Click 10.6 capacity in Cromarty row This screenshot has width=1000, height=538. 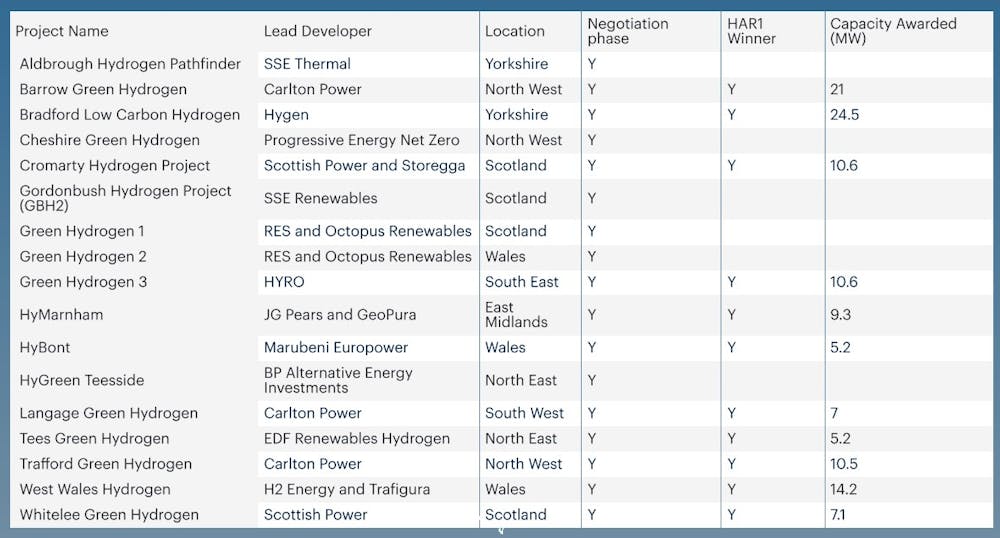[844, 166]
